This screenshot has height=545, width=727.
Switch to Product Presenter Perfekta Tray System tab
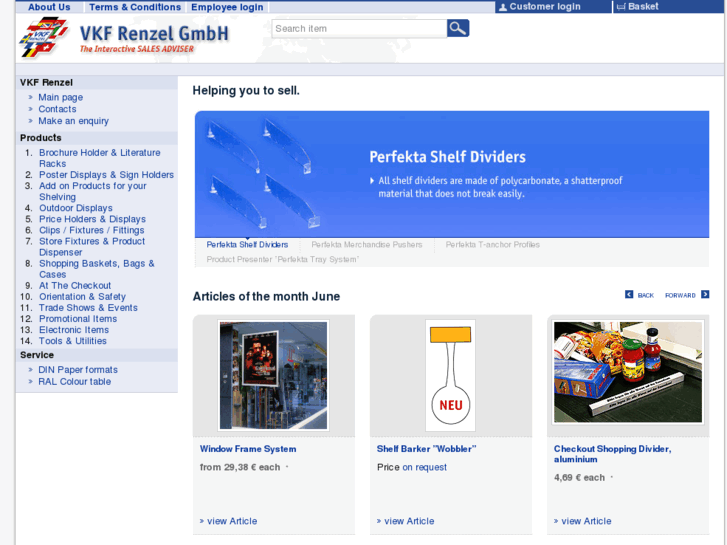(282, 259)
